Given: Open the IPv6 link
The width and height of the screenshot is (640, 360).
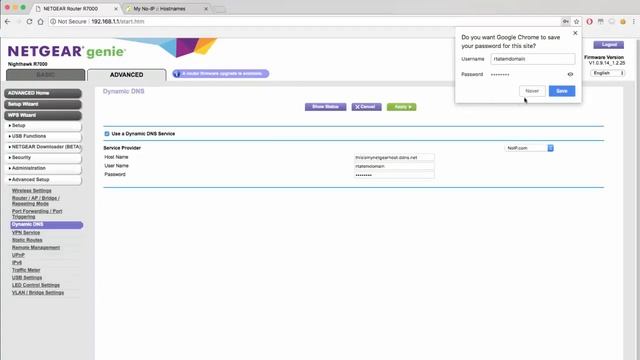Looking at the screenshot, I should point(17,262).
